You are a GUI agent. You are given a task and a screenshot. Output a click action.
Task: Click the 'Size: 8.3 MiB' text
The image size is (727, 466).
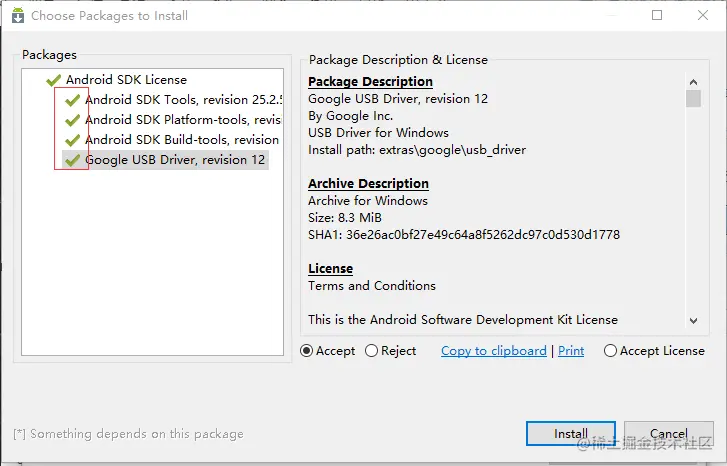pyautogui.click(x=345, y=217)
